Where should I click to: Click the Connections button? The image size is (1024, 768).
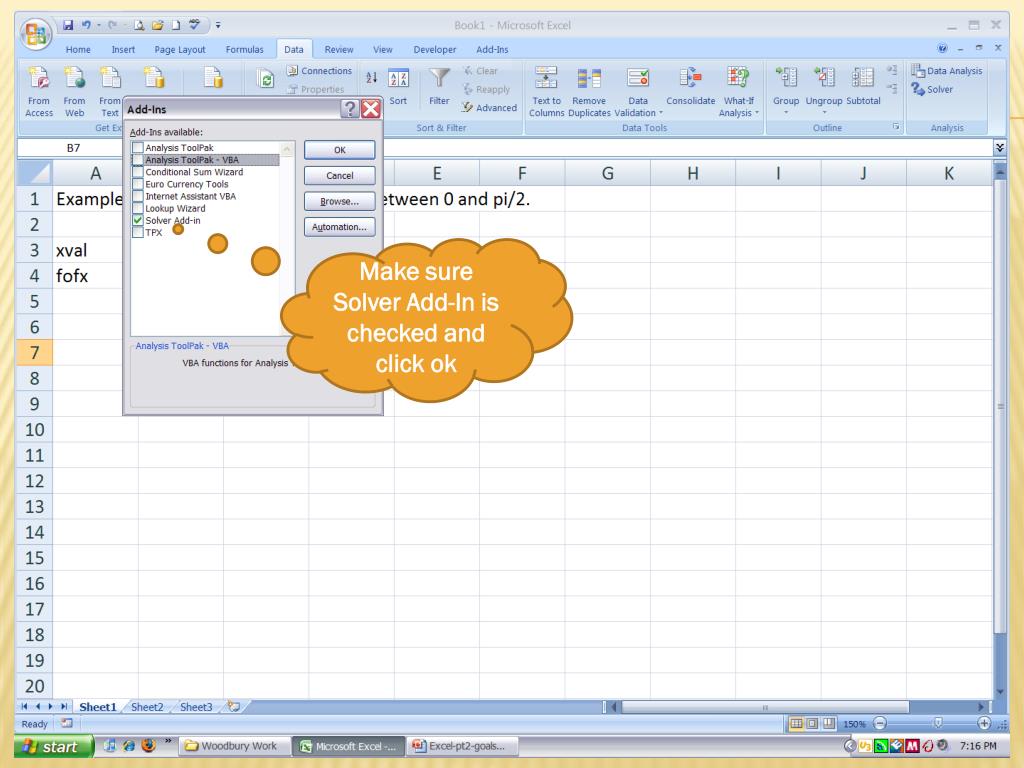(319, 71)
